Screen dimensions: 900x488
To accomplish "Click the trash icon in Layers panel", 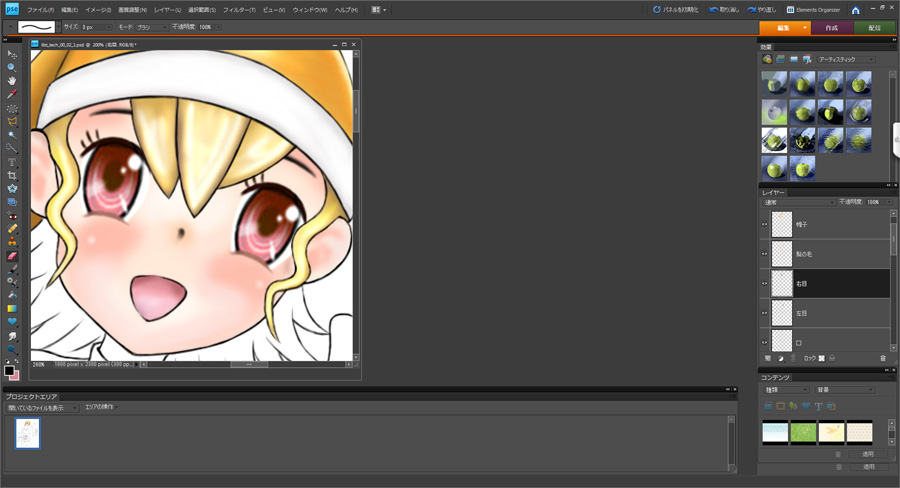I will (883, 358).
